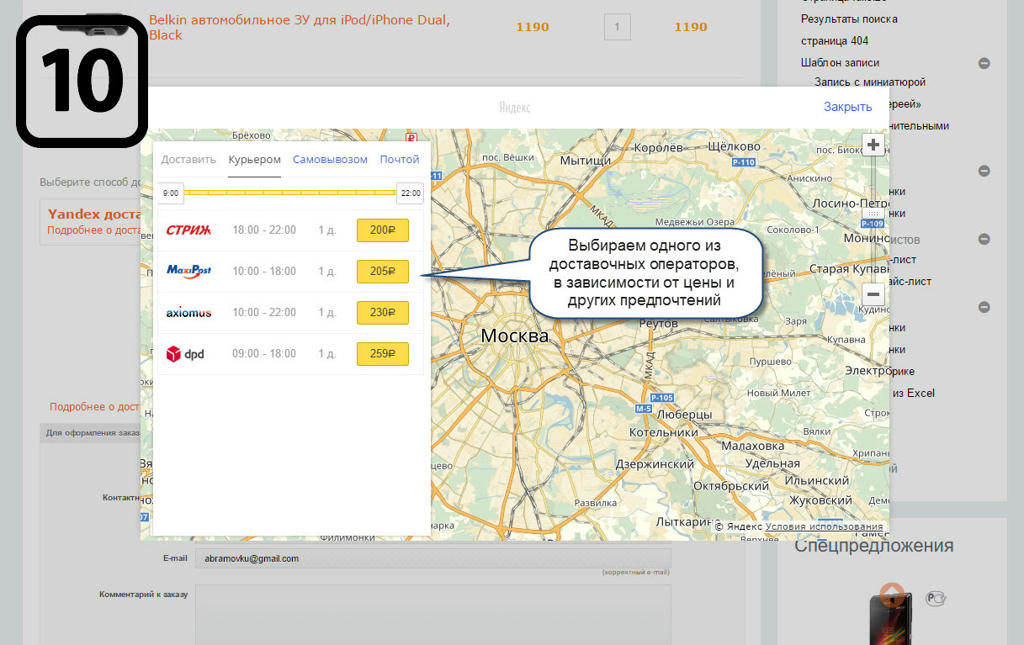Click the dpd courier logo

(185, 354)
